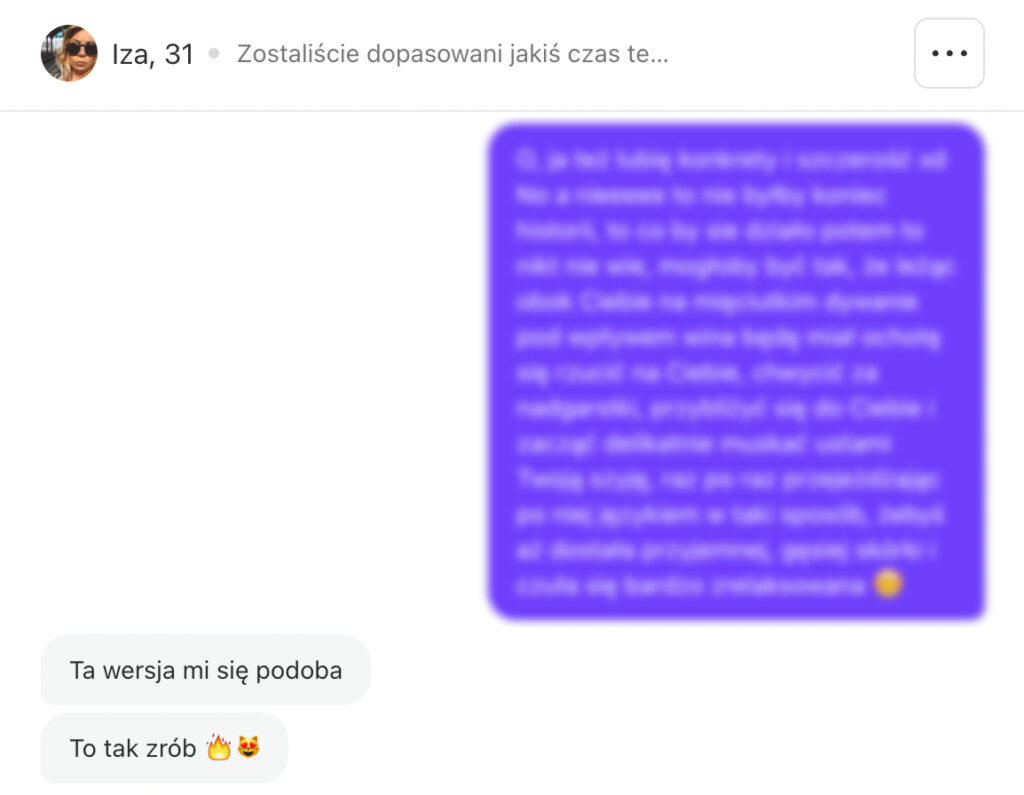Select the blurred purple sent message bubble
This screenshot has height=795, width=1024.
(x=737, y=371)
